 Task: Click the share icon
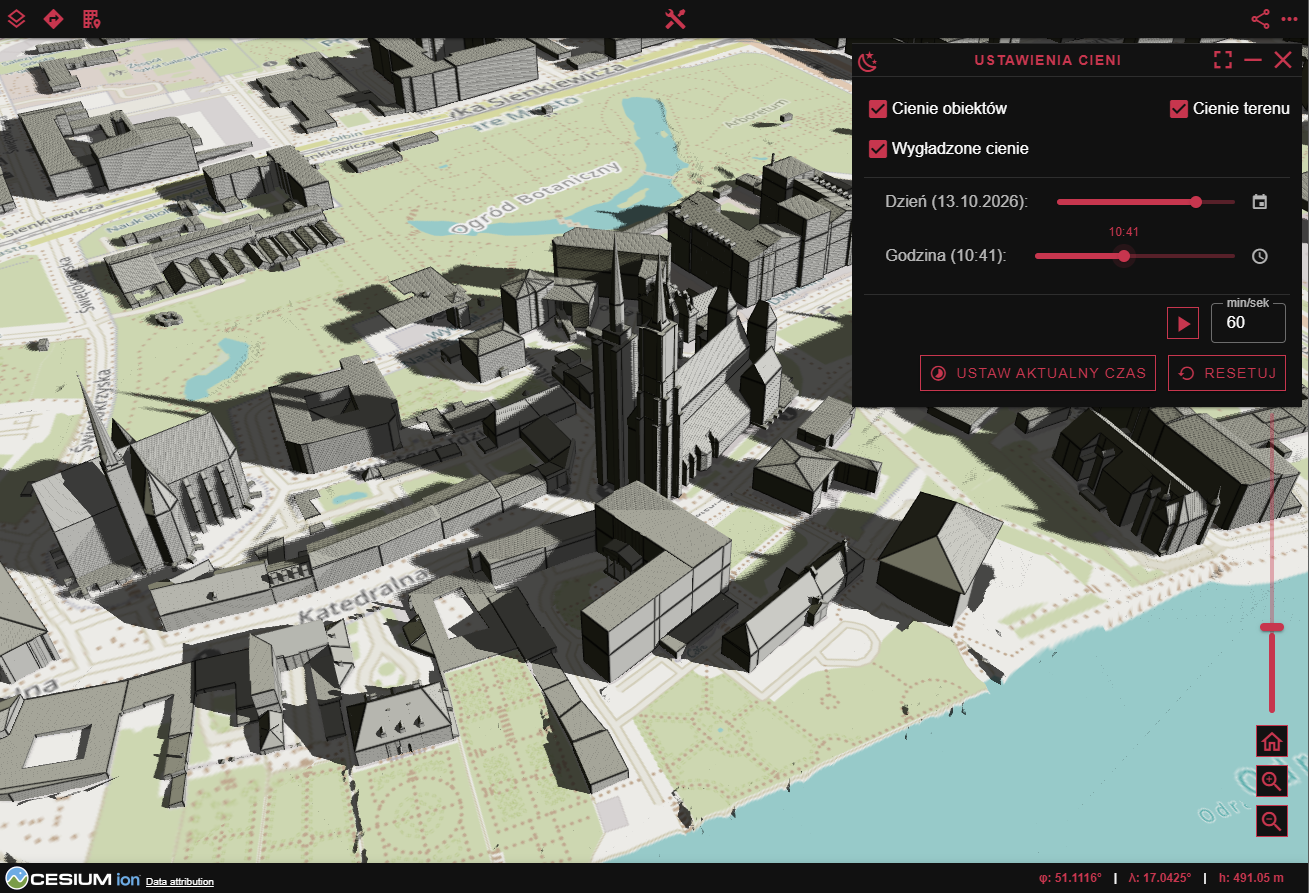click(x=1260, y=18)
